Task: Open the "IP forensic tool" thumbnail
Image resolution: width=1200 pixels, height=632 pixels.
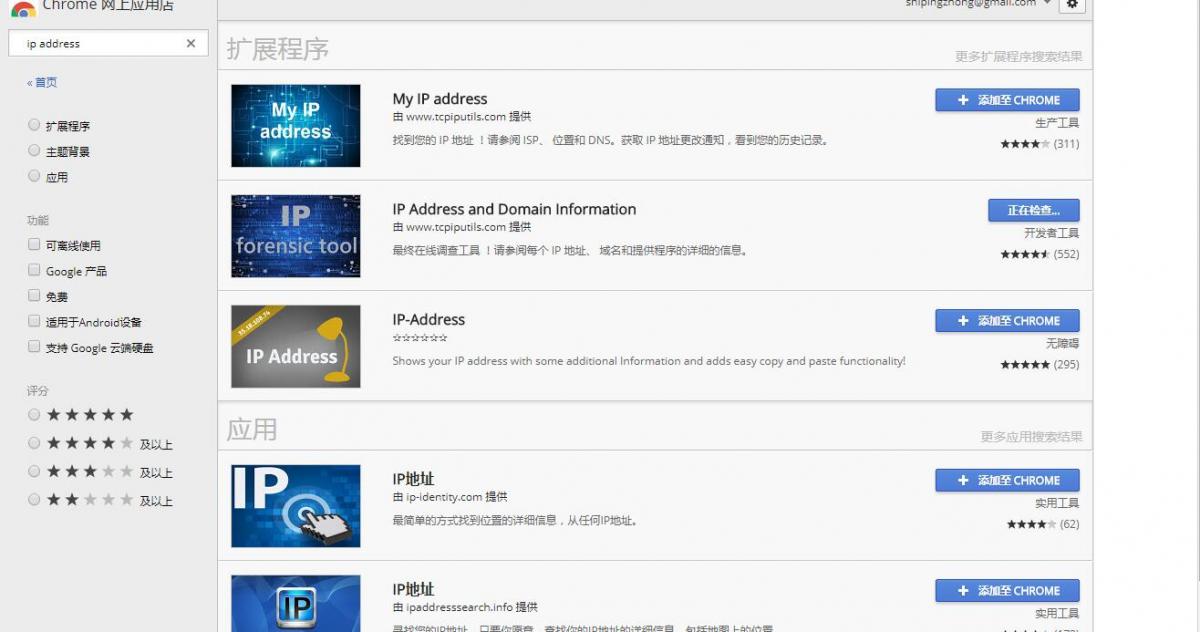Action: (x=296, y=236)
